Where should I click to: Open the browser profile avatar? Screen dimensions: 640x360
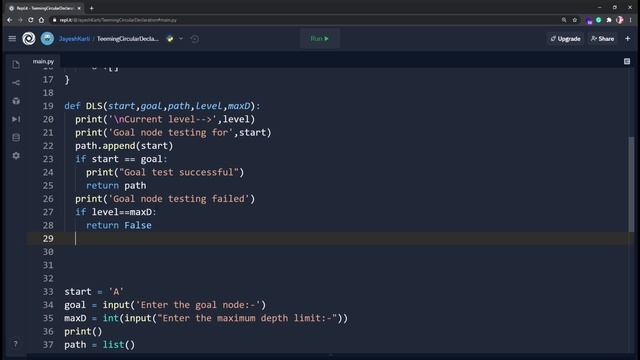(620, 20)
